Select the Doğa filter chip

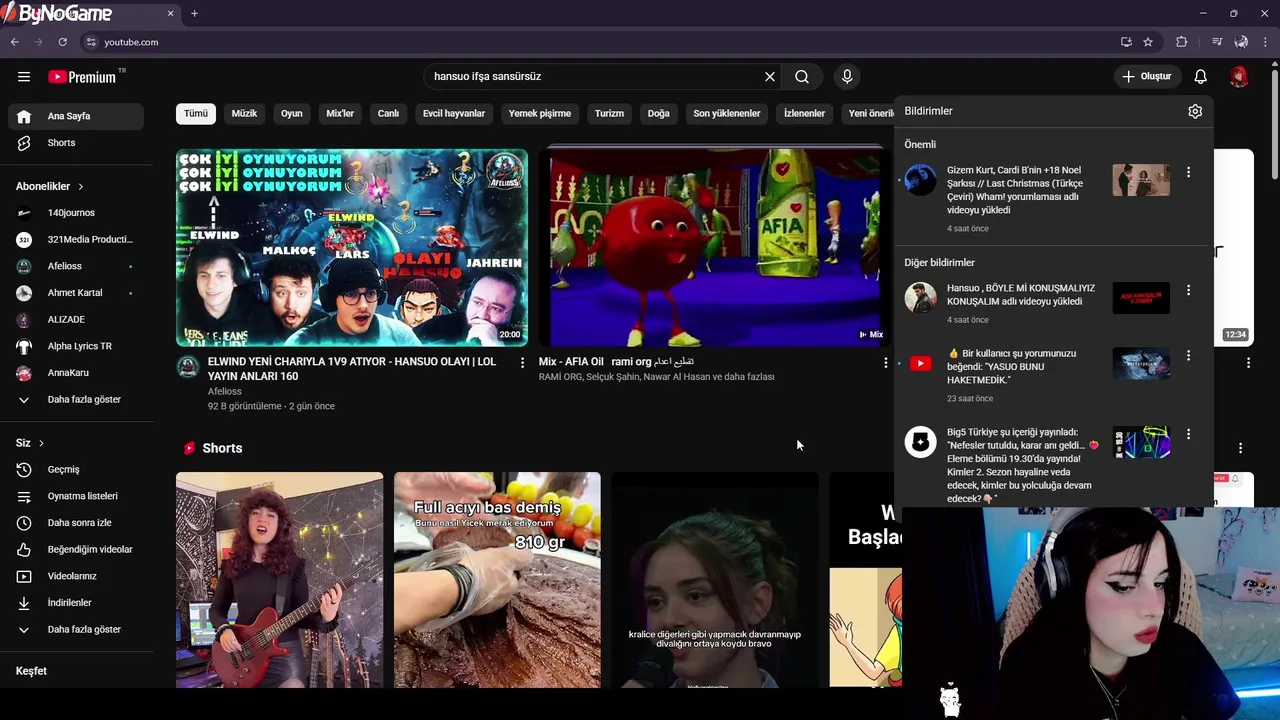point(658,114)
